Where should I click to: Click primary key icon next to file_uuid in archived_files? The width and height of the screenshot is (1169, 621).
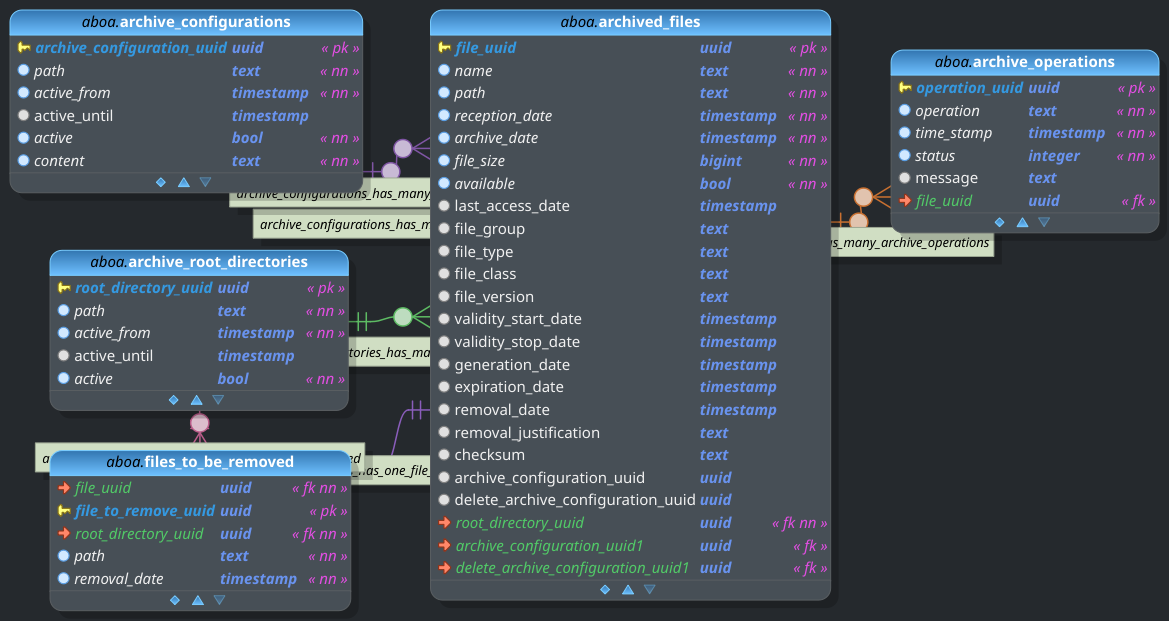(x=444, y=48)
